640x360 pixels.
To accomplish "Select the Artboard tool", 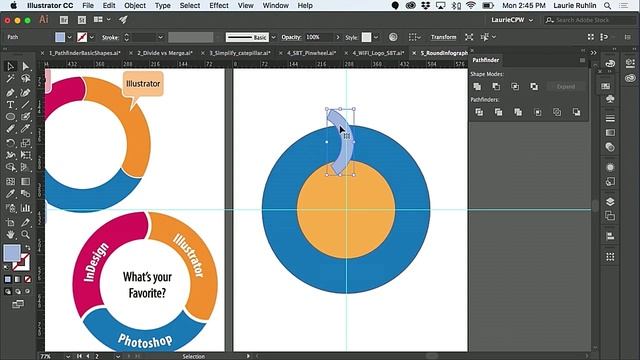I will pos(11,222).
